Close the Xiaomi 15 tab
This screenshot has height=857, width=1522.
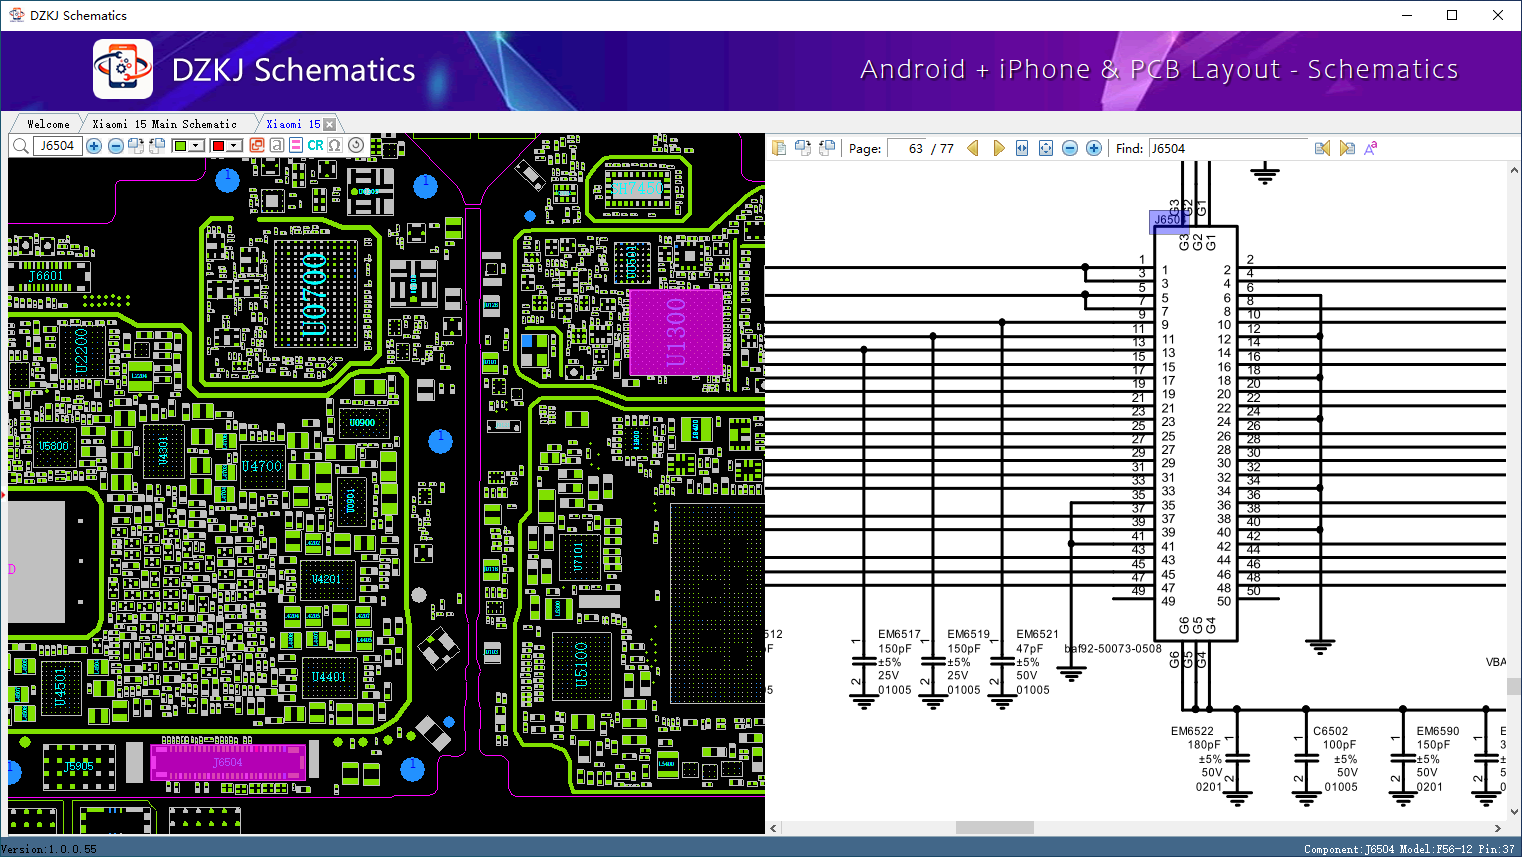coord(330,124)
